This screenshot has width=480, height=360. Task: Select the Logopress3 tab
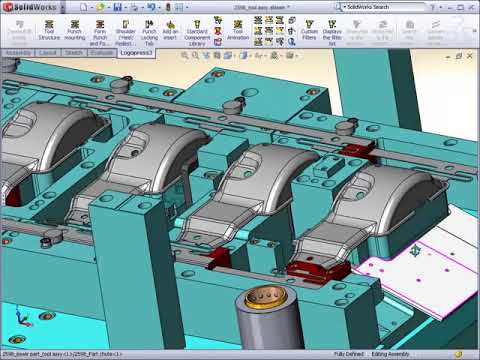coord(136,53)
